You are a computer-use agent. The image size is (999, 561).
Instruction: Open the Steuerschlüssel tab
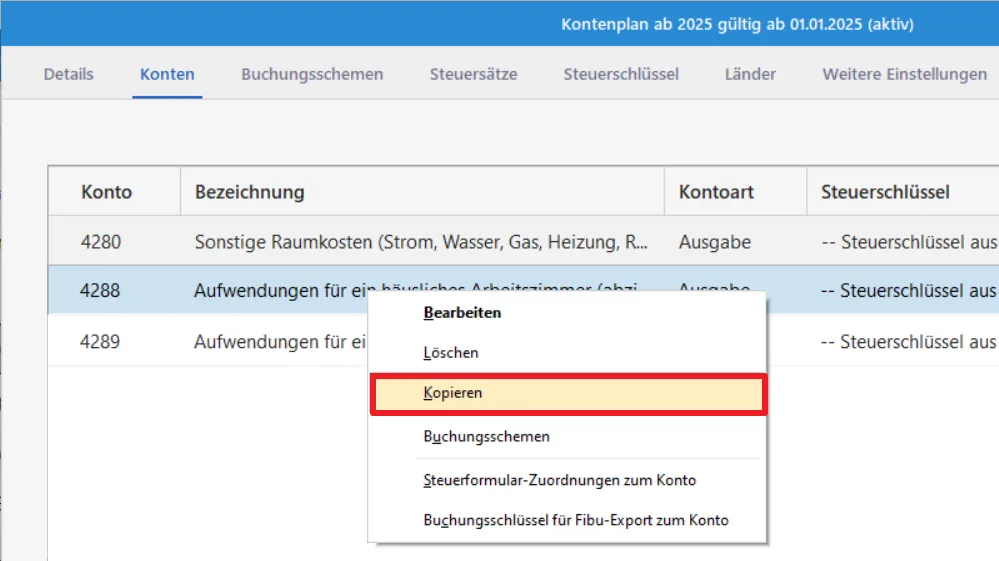click(x=621, y=74)
